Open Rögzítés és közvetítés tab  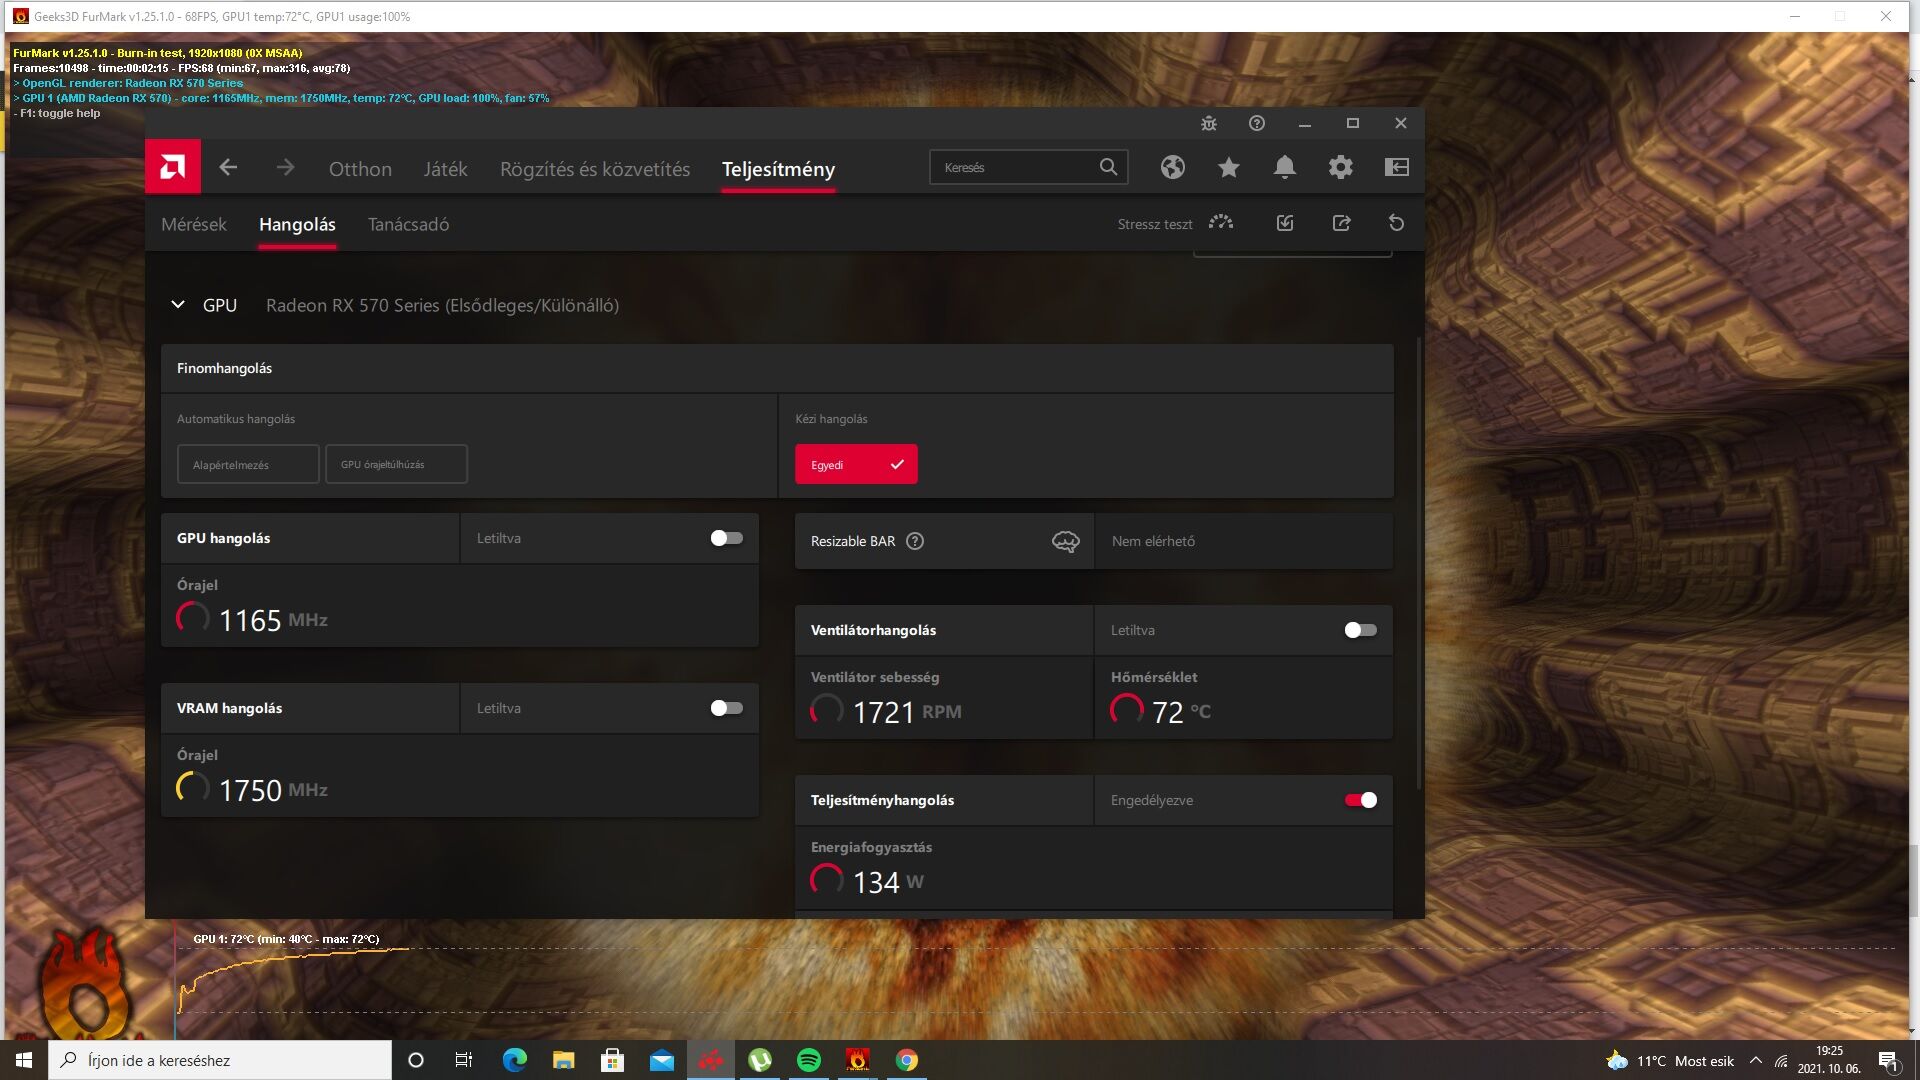click(x=595, y=169)
